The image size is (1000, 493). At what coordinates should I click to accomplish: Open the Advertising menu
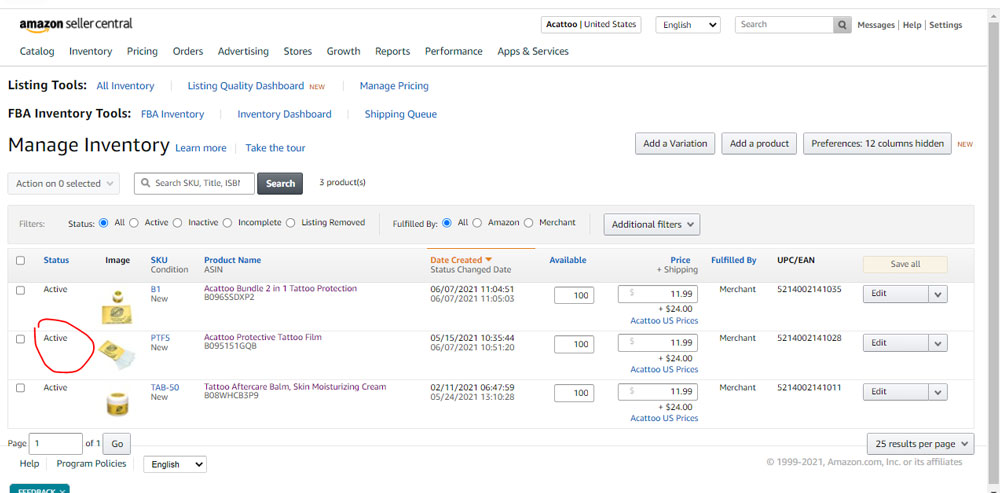pos(243,51)
